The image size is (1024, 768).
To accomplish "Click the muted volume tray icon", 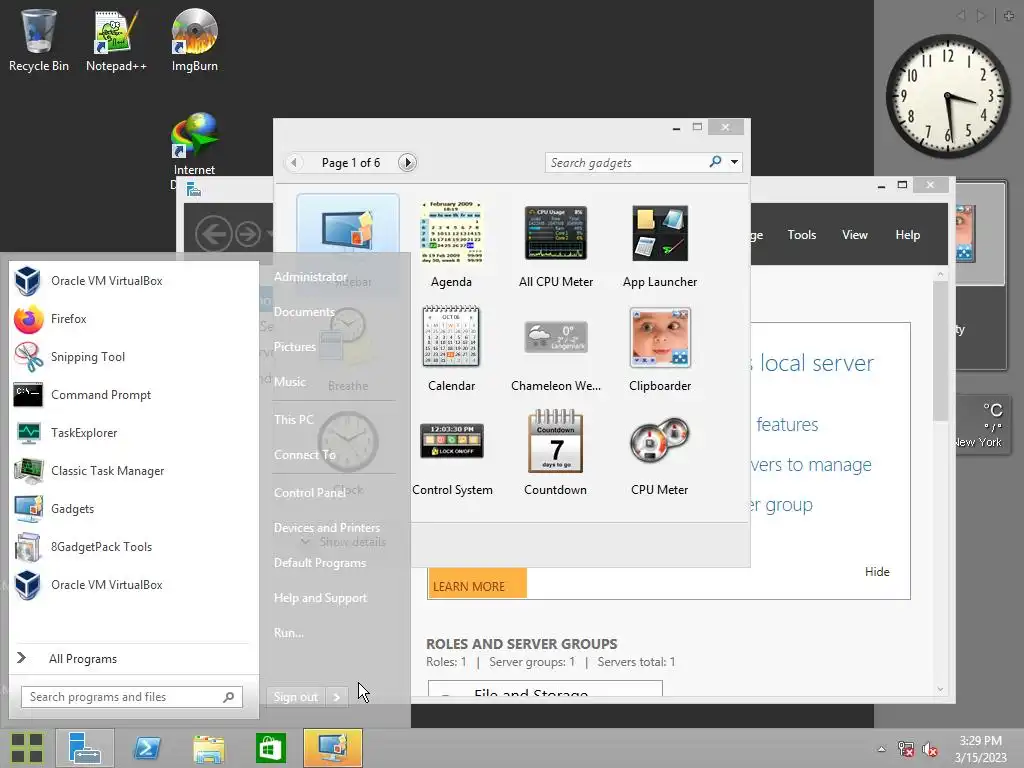I will coord(930,750).
